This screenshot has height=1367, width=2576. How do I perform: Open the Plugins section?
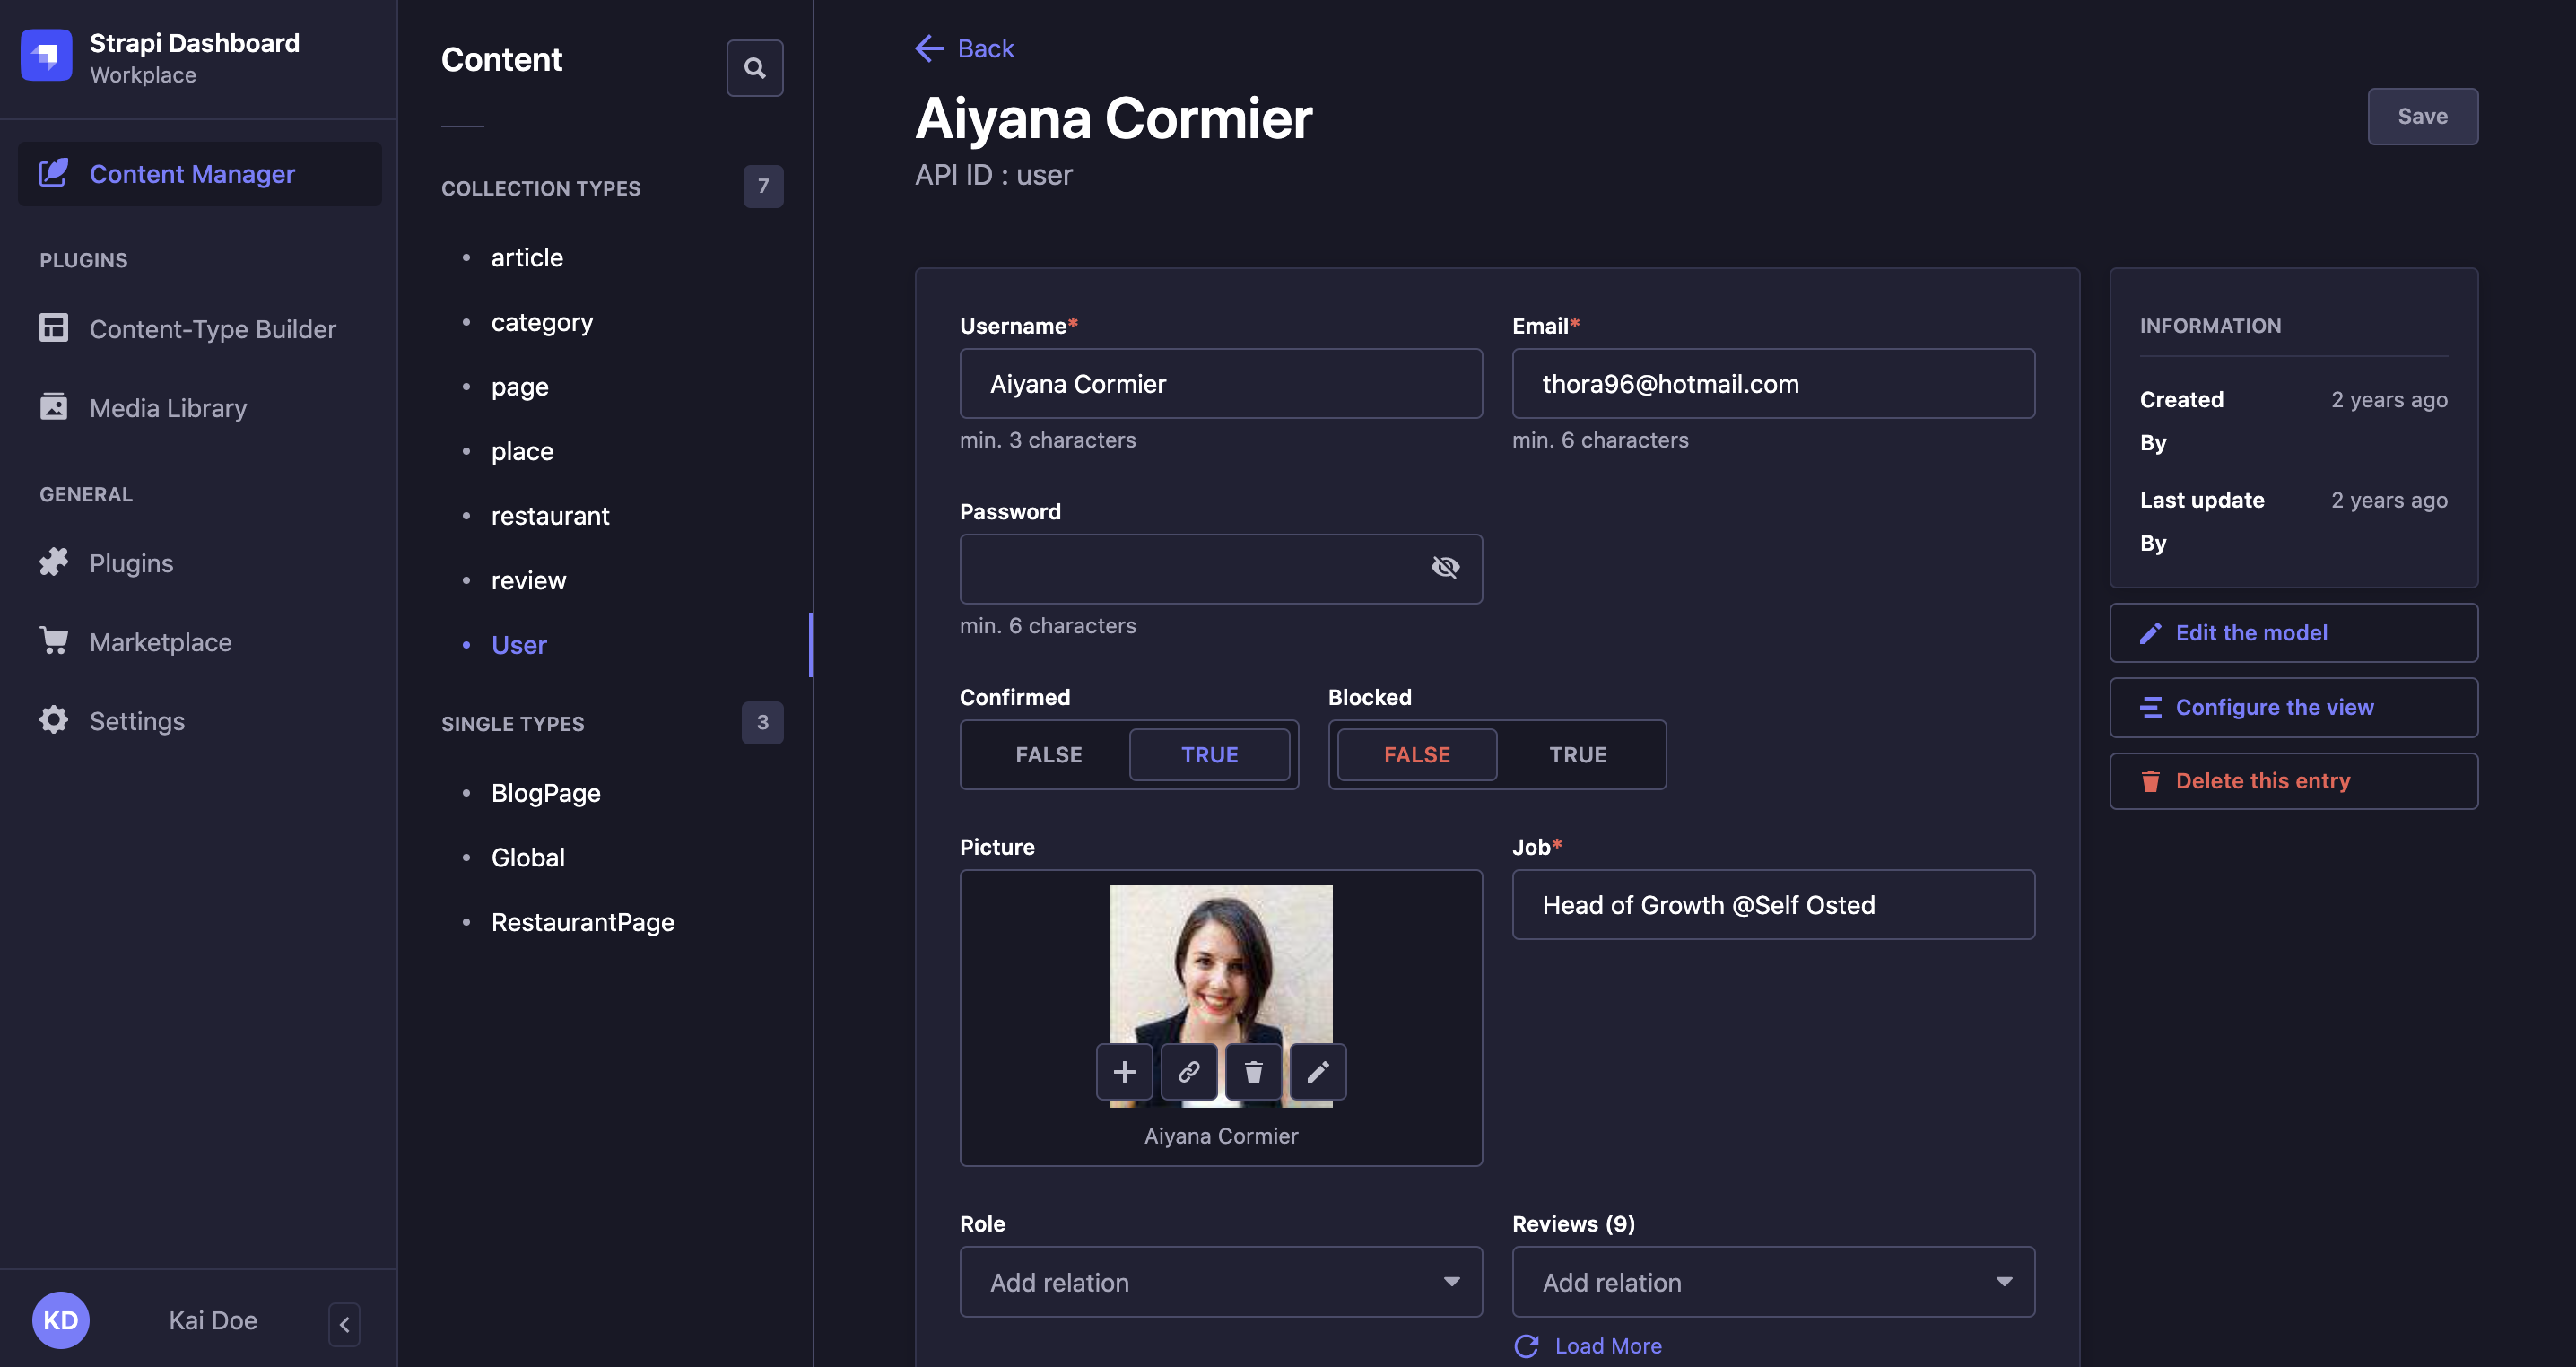[130, 562]
